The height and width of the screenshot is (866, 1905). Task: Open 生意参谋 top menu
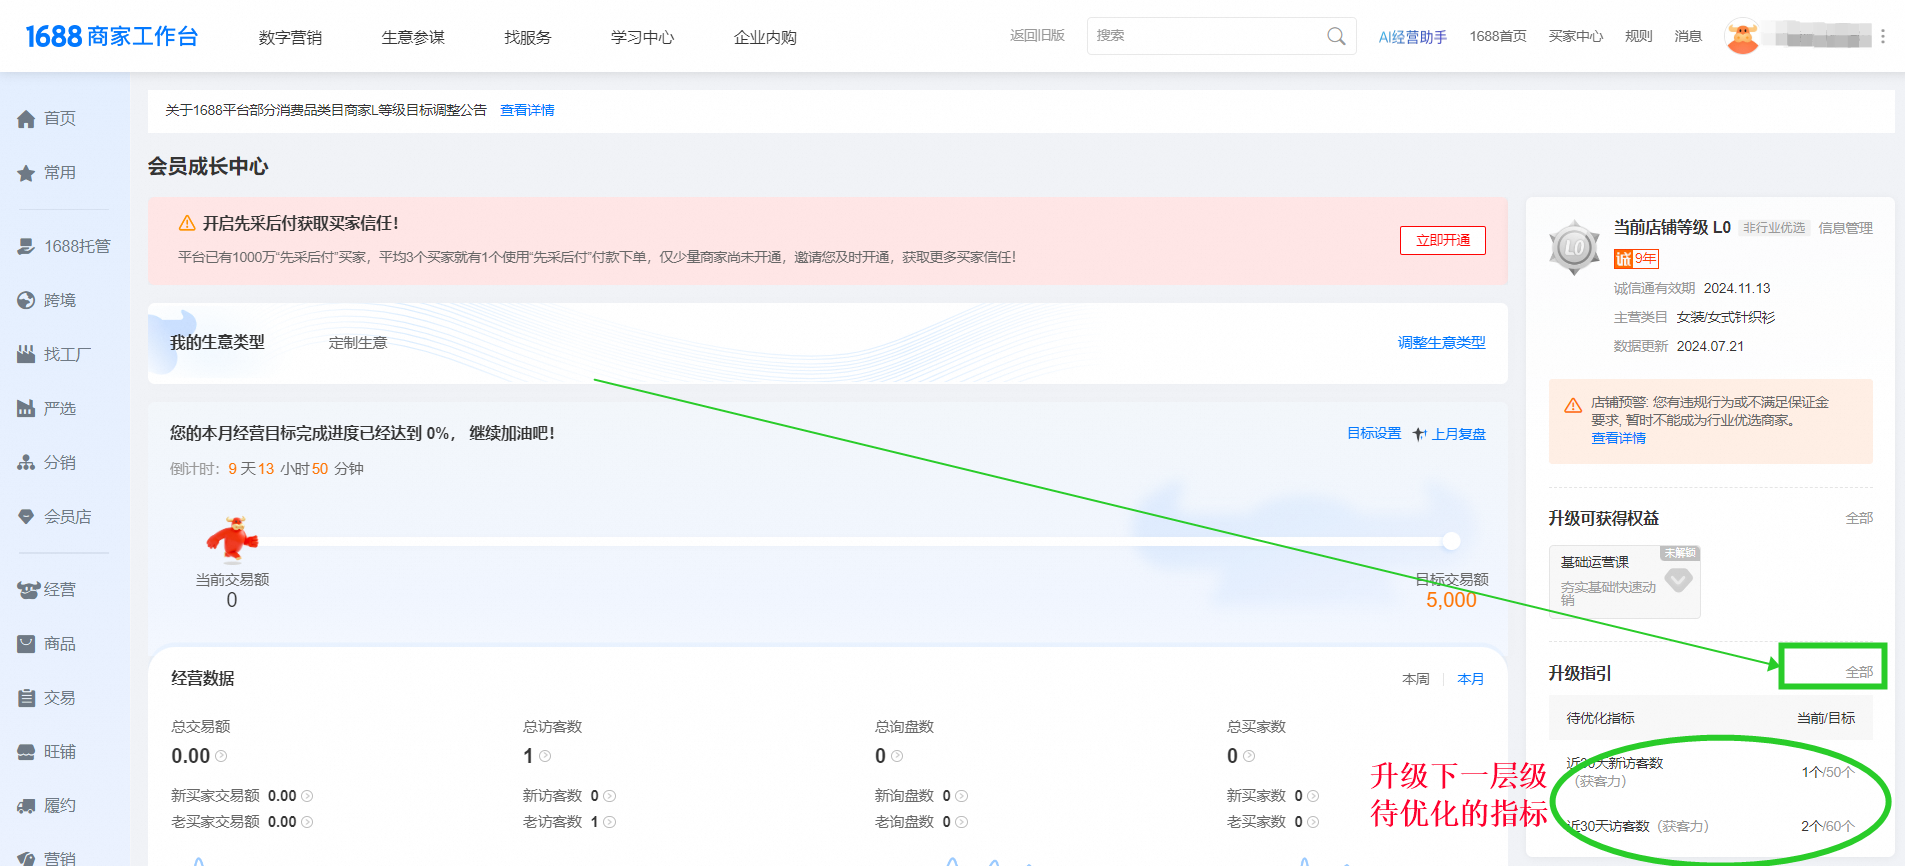tap(413, 37)
